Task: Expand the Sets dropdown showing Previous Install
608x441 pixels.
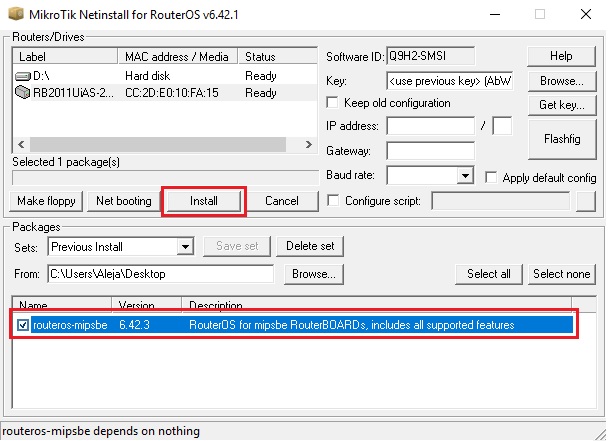Action: 185,247
